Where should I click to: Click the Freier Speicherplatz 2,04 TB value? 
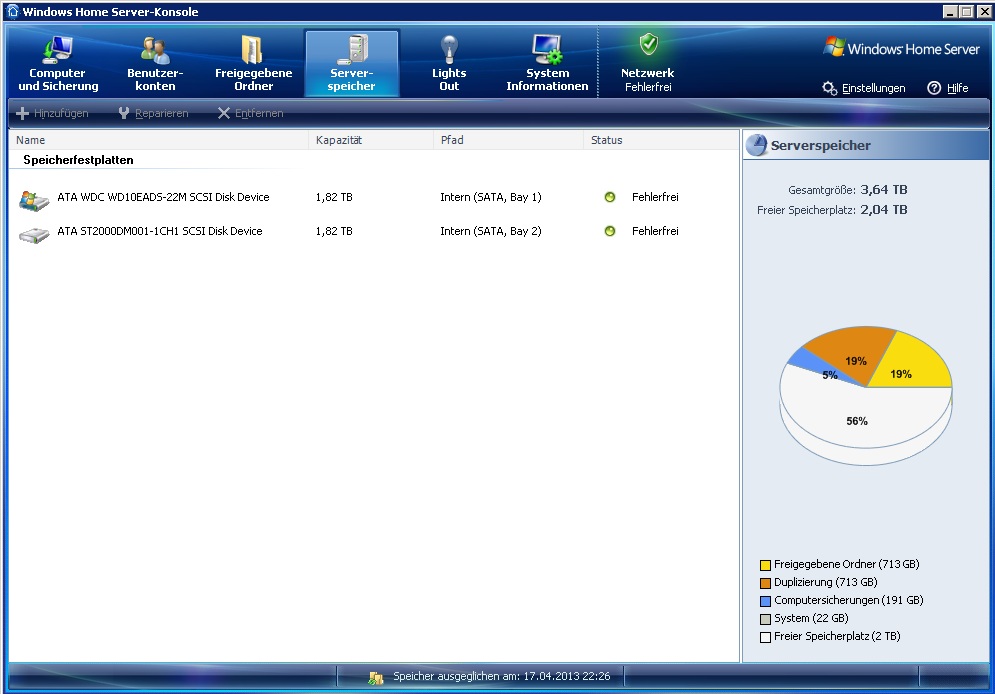click(883, 210)
